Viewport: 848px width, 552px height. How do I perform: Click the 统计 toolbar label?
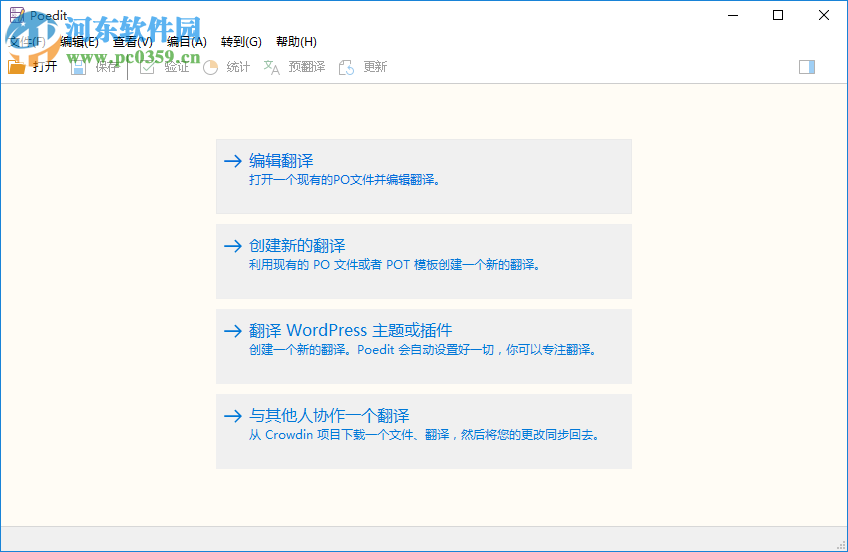pos(238,67)
